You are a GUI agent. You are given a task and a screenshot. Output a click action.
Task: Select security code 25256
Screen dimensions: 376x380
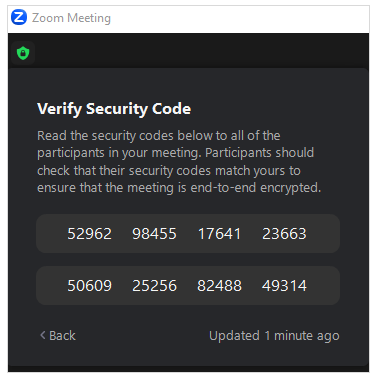click(154, 286)
